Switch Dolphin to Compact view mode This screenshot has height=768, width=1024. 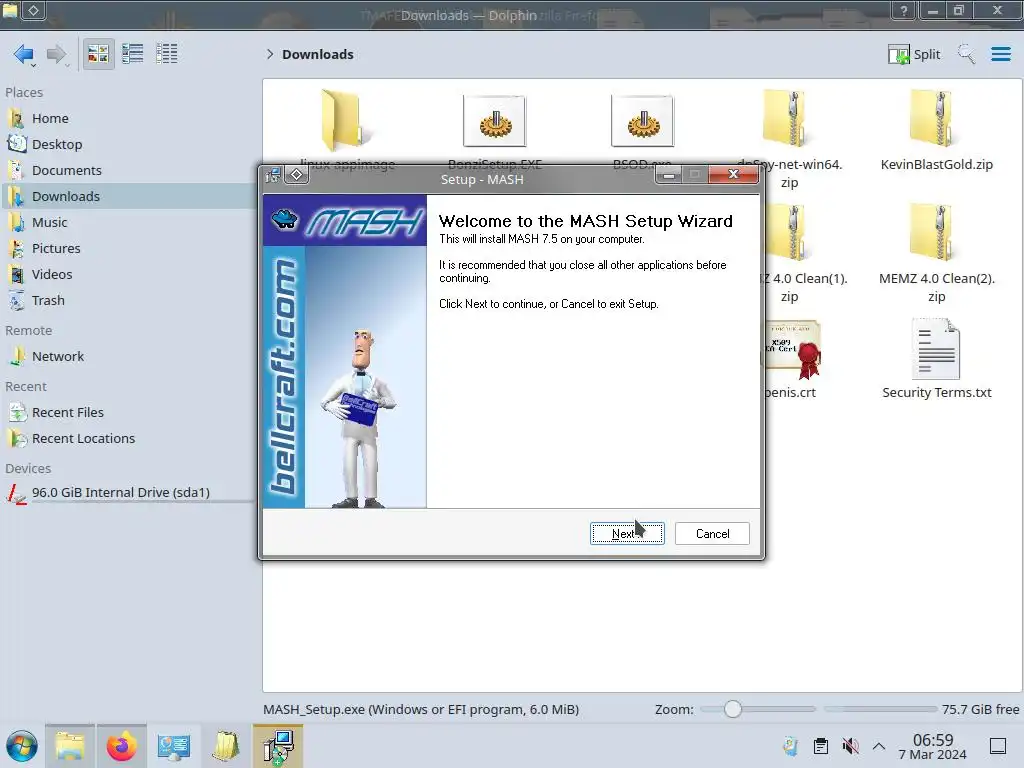click(x=133, y=54)
